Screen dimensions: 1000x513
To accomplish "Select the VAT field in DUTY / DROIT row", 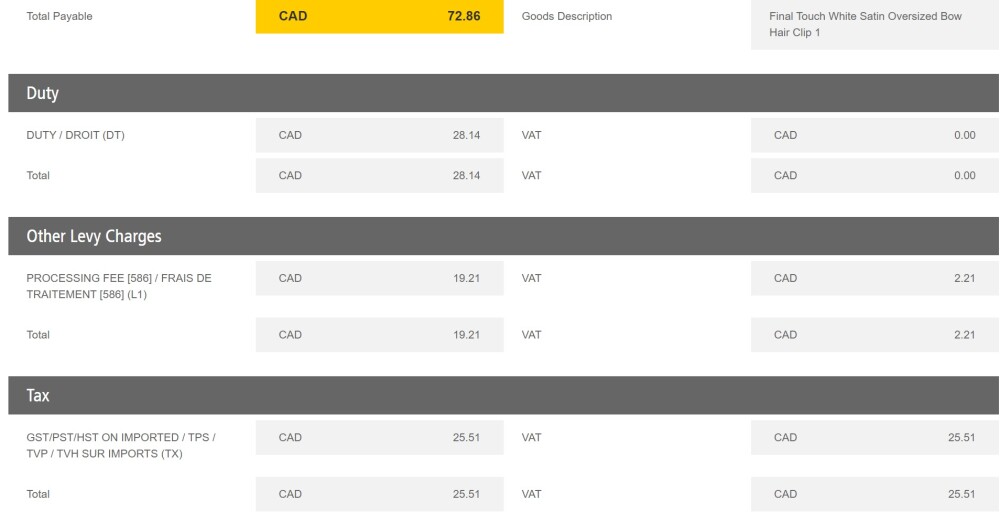I will pyautogui.click(x=874, y=137).
